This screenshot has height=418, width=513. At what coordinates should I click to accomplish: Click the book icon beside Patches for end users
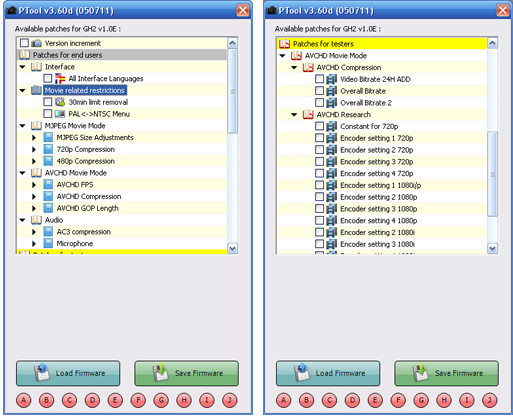click(24, 55)
